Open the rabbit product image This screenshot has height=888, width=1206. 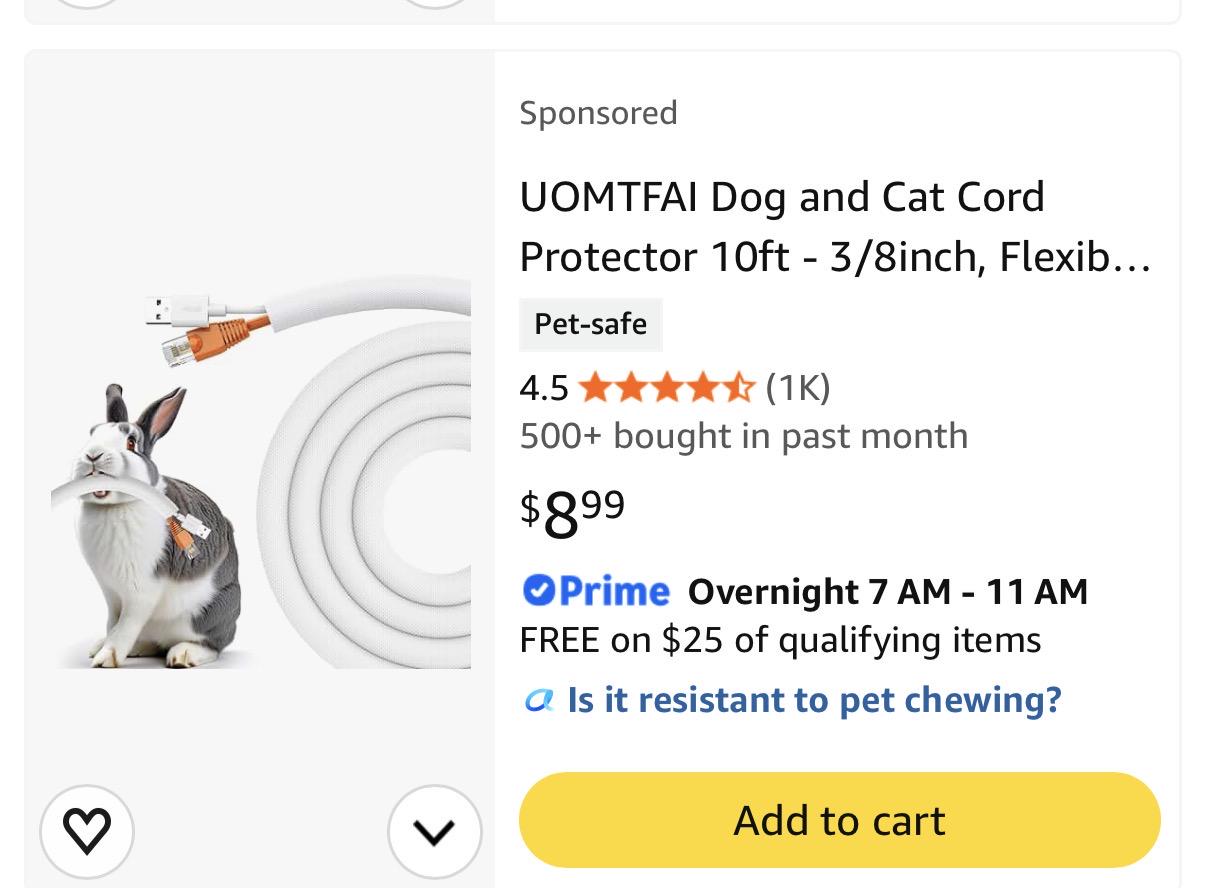[261, 472]
